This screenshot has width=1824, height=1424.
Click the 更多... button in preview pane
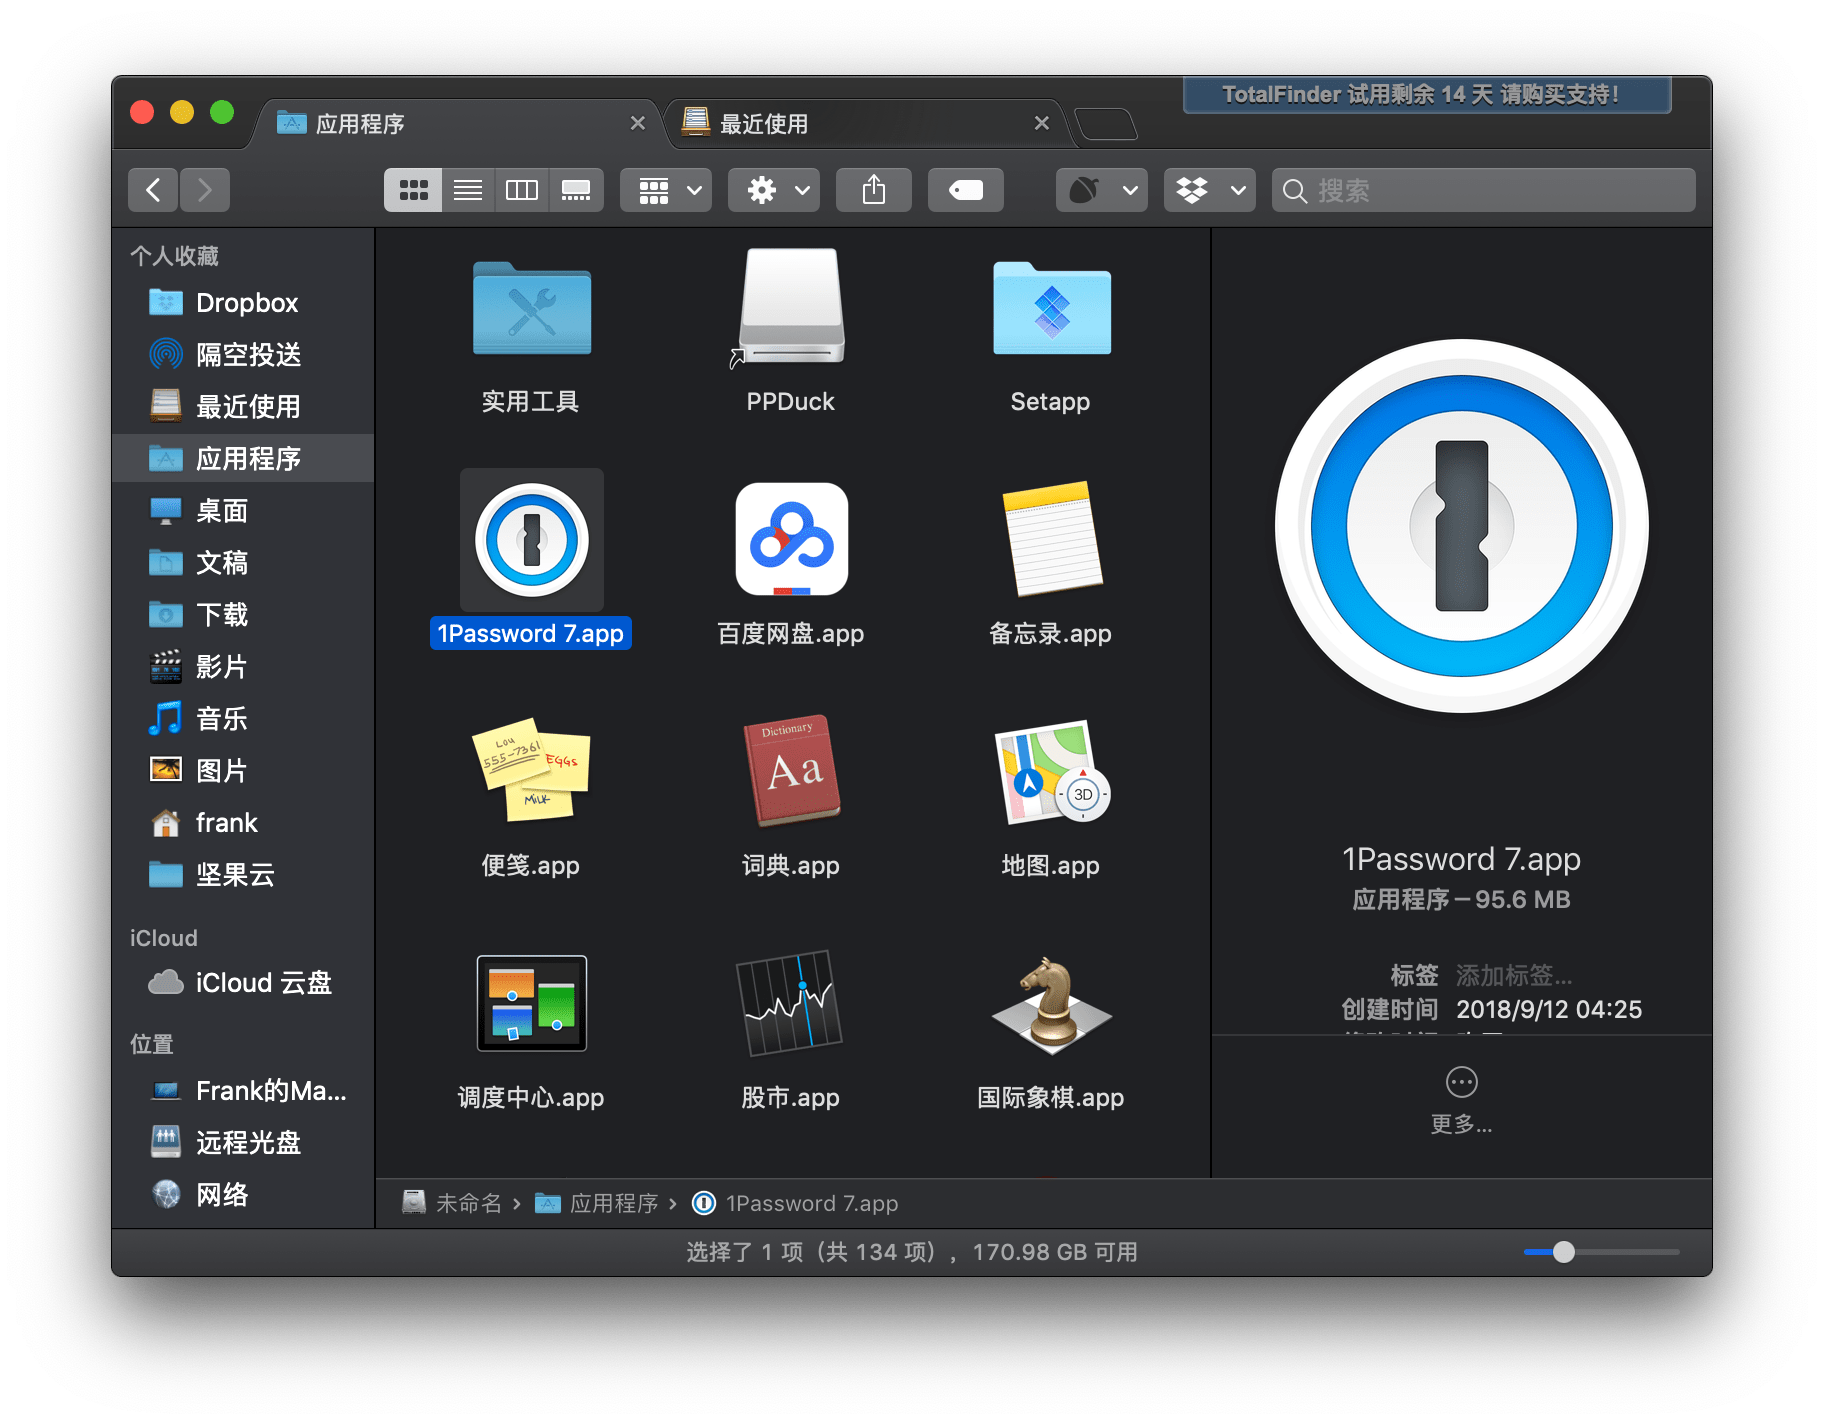point(1461,1100)
